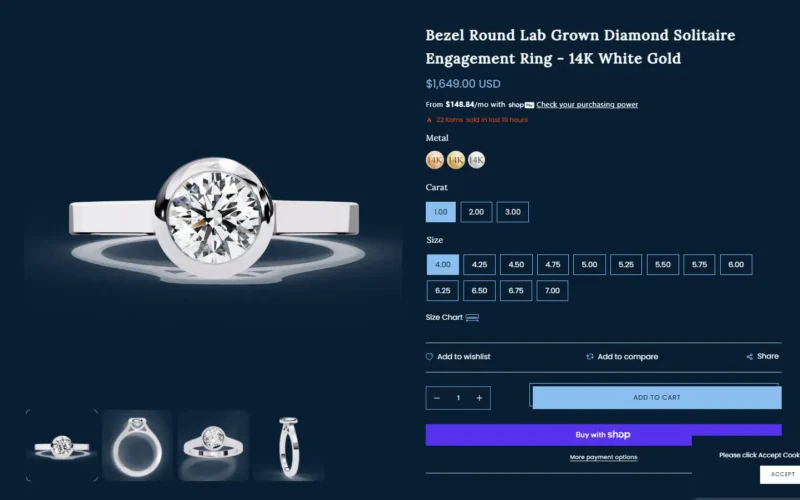This screenshot has height=500, width=800.
Task: Click the wishlist heart icon
Action: [x=429, y=357]
